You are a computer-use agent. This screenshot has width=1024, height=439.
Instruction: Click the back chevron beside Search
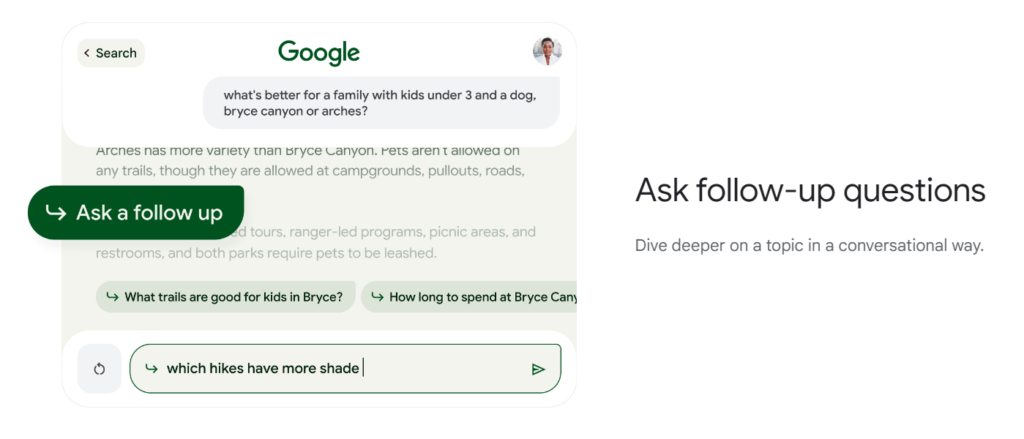click(87, 54)
